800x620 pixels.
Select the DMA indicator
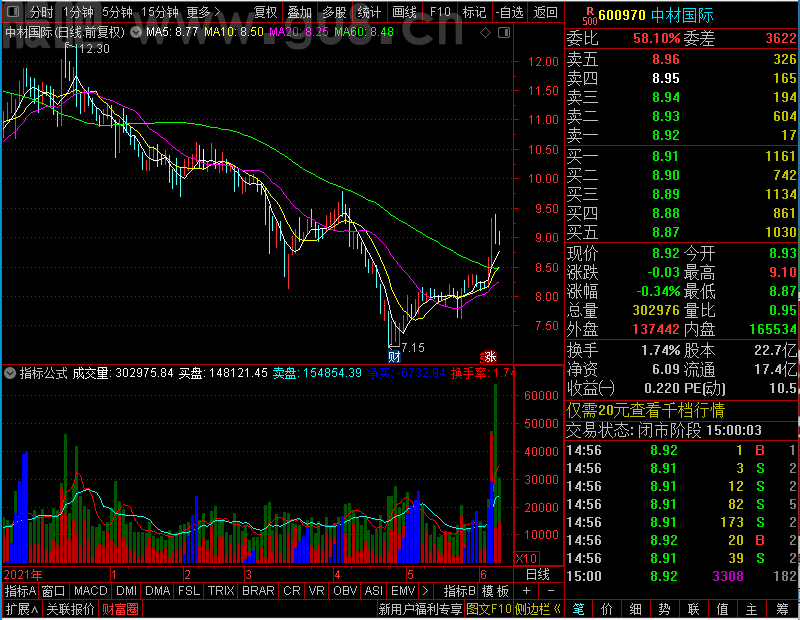(158, 591)
